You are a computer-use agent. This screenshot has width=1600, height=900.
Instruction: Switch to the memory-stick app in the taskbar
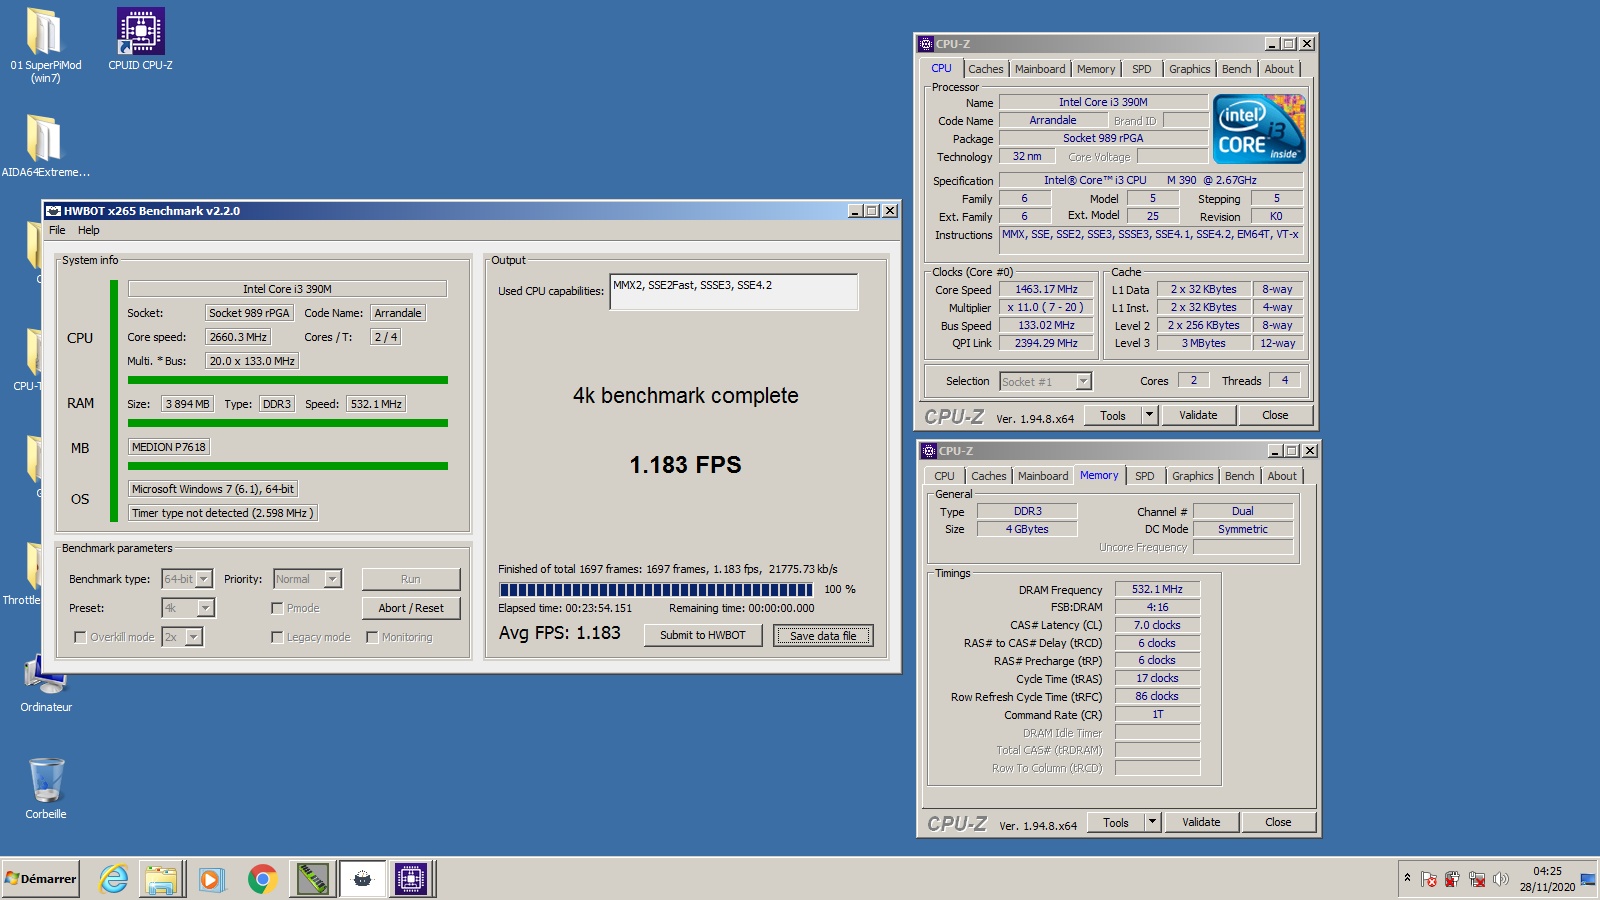pos(314,879)
